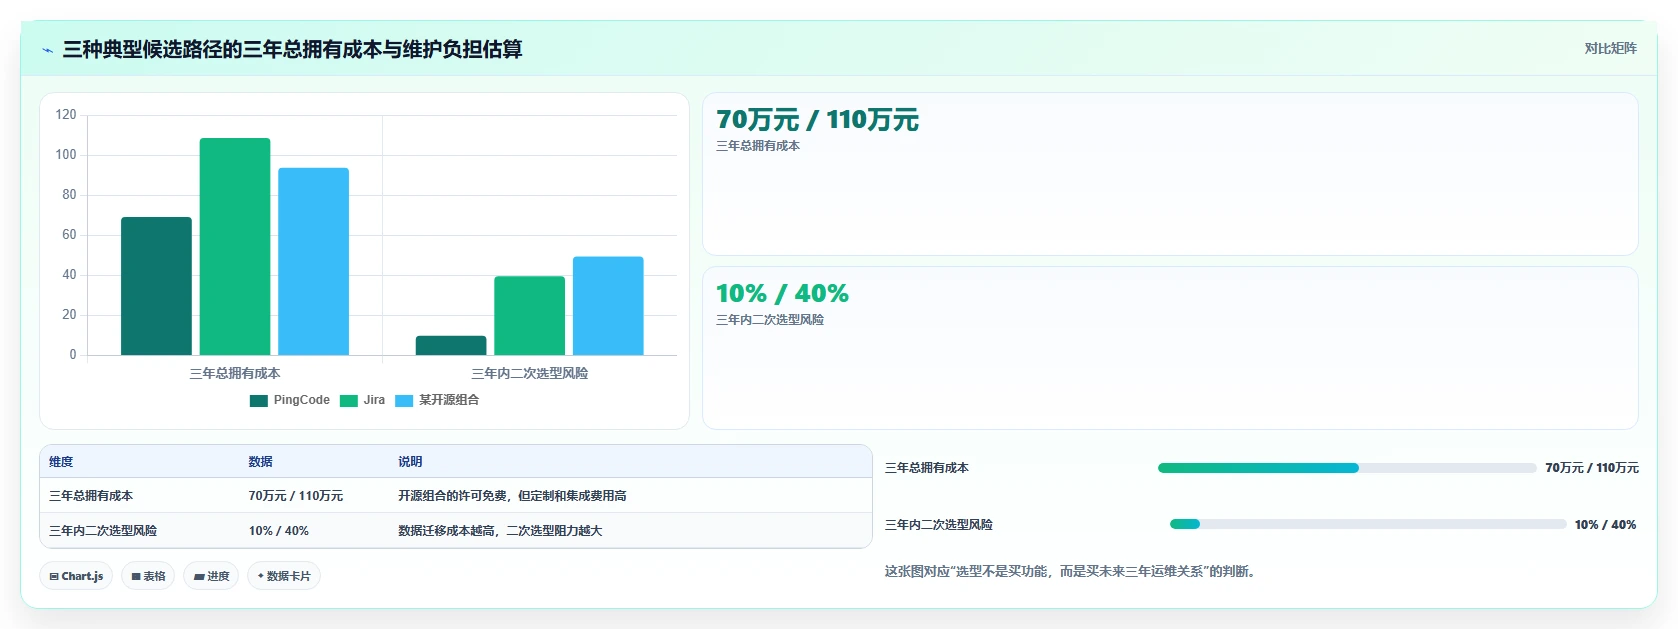Click Jira bar in 三年内二次选型风险 group
The image size is (1678, 629).
529,315
